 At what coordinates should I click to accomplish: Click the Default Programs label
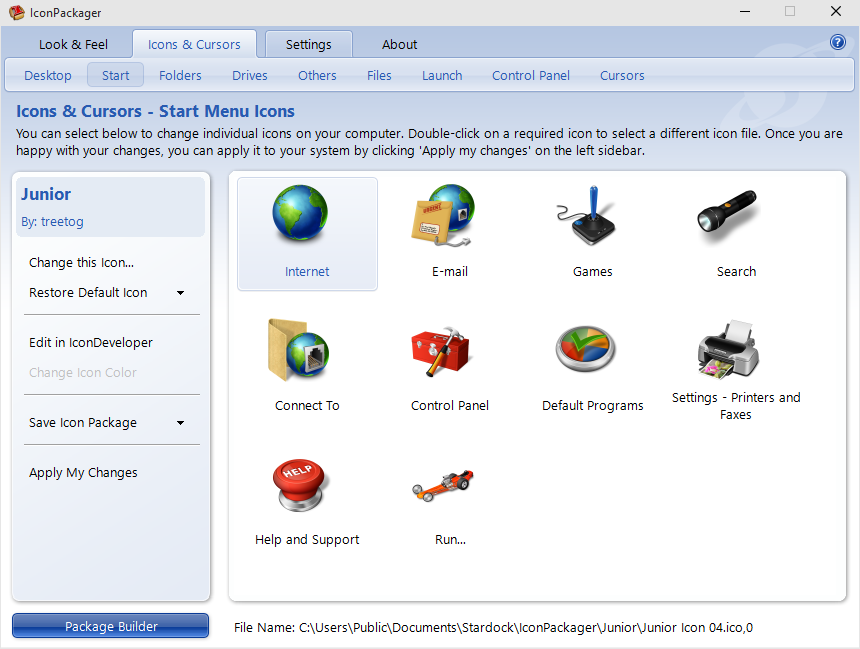click(592, 406)
